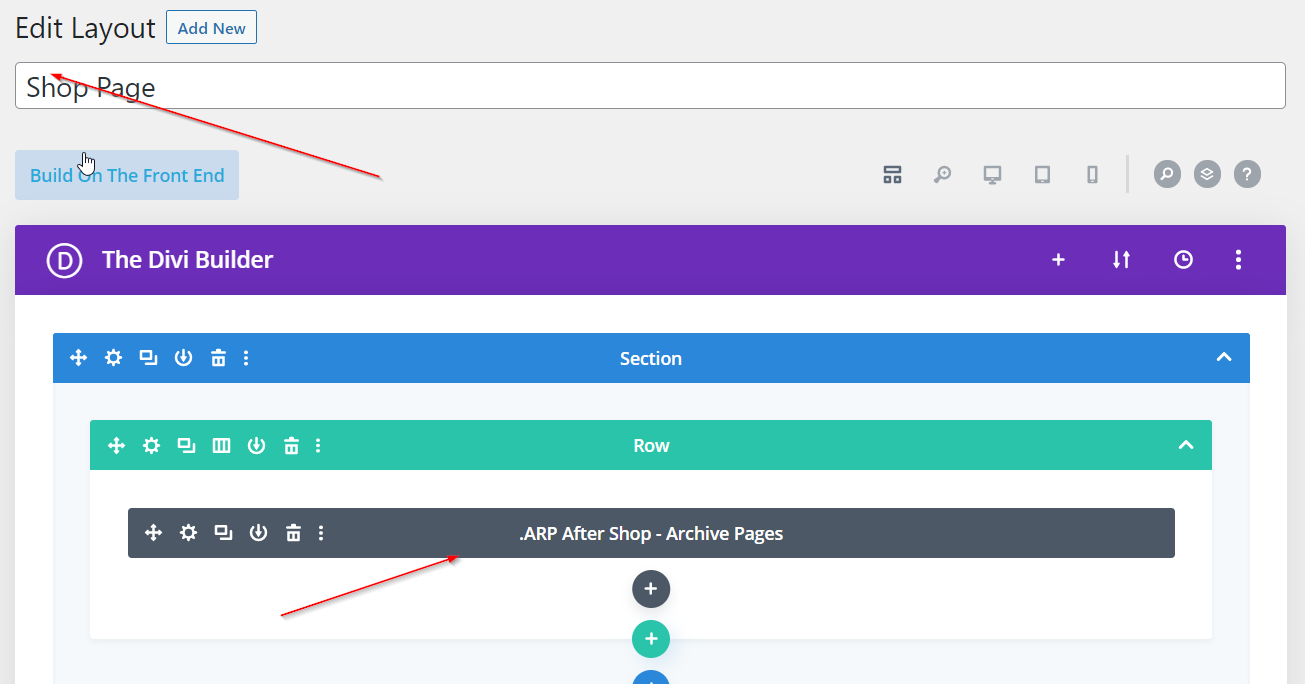Add new module with dark plus button
This screenshot has height=684, width=1305.
pos(651,589)
